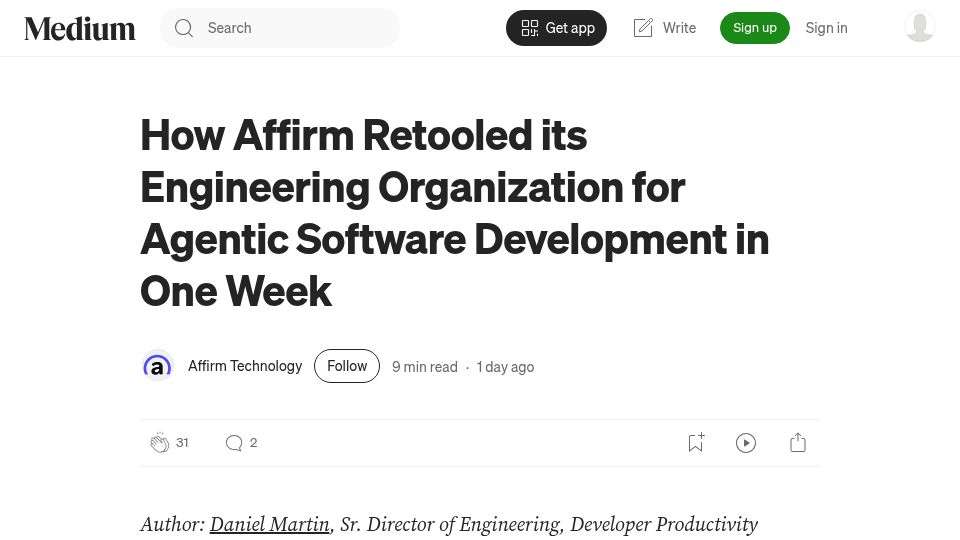Click the article headline title
960x540 pixels.
(x=454, y=212)
